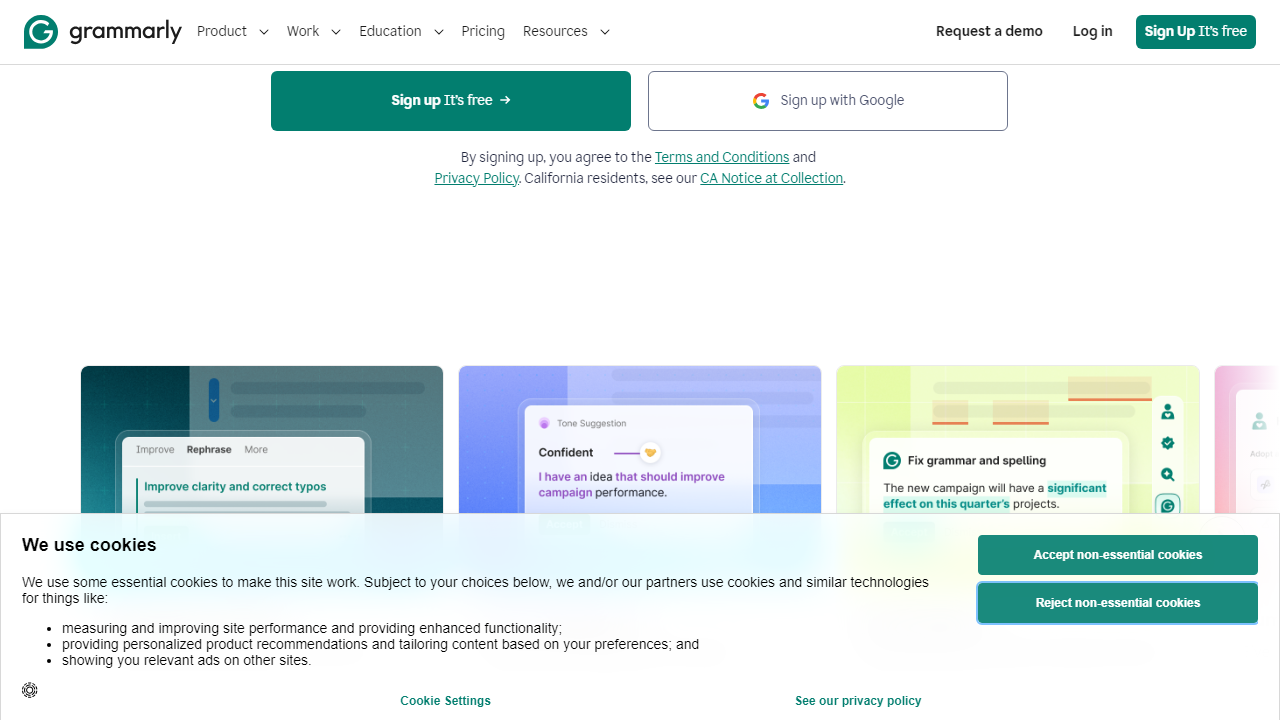Screen dimensions: 1280x720
Task: Expand the Product dropdown menu
Action: click(x=233, y=32)
